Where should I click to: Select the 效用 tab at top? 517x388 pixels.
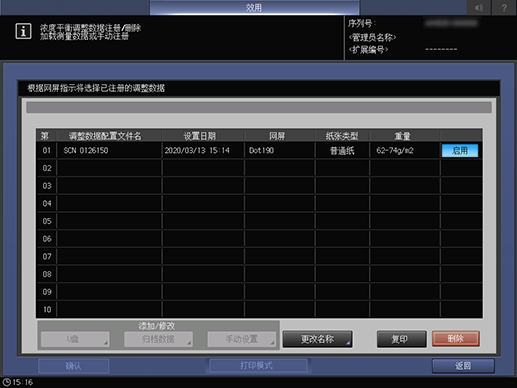click(x=254, y=7)
